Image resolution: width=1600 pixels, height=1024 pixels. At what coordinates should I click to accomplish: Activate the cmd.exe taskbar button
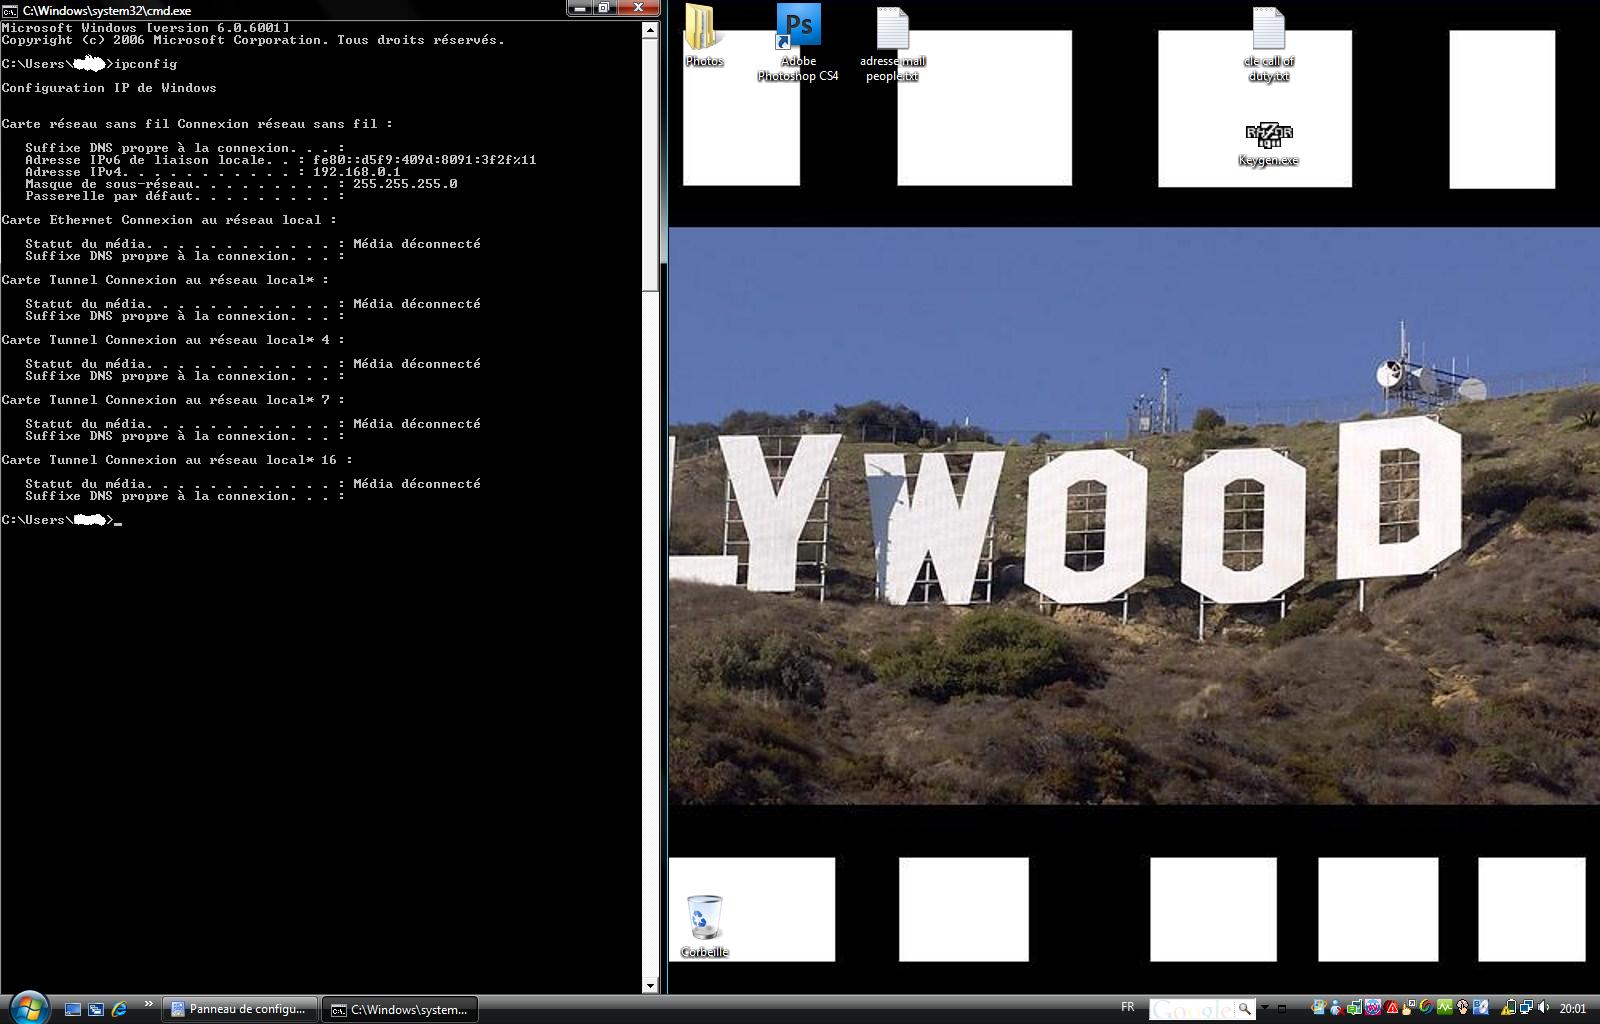(x=399, y=1010)
